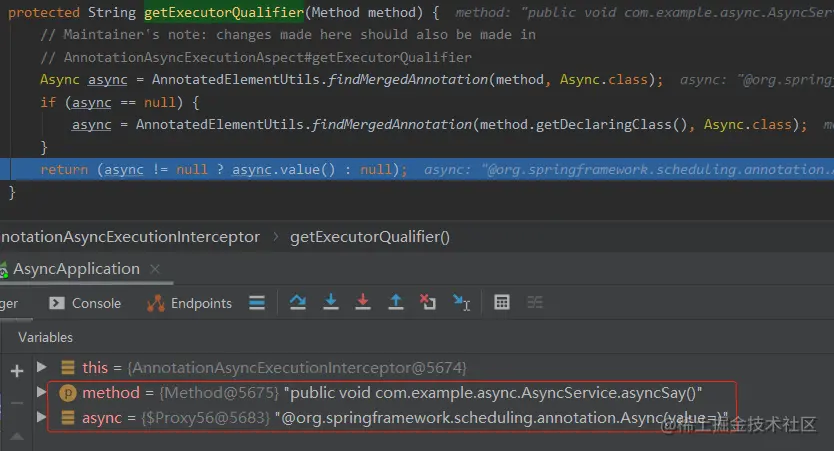Viewport: 834px width, 451px height.
Task: Click the Maintainer's note comment line
Action: (288, 35)
